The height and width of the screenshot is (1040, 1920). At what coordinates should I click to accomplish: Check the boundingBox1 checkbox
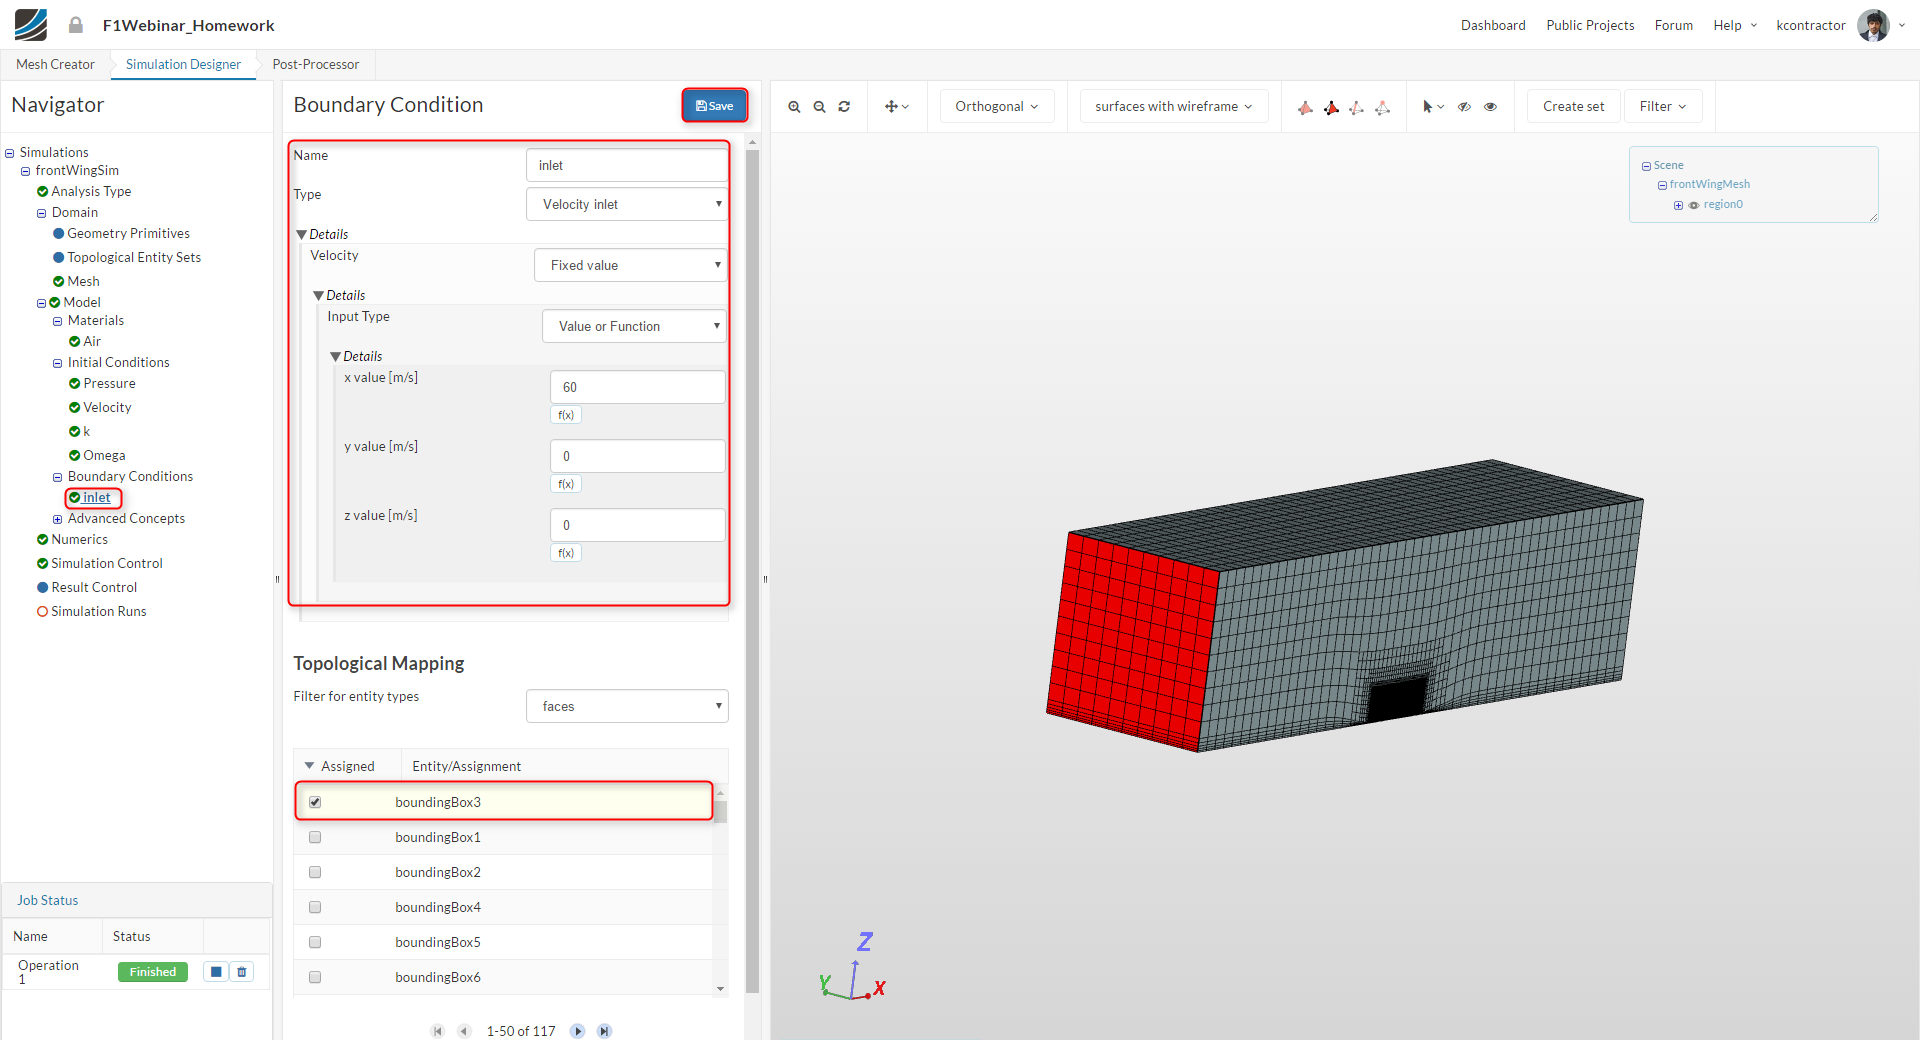(315, 837)
